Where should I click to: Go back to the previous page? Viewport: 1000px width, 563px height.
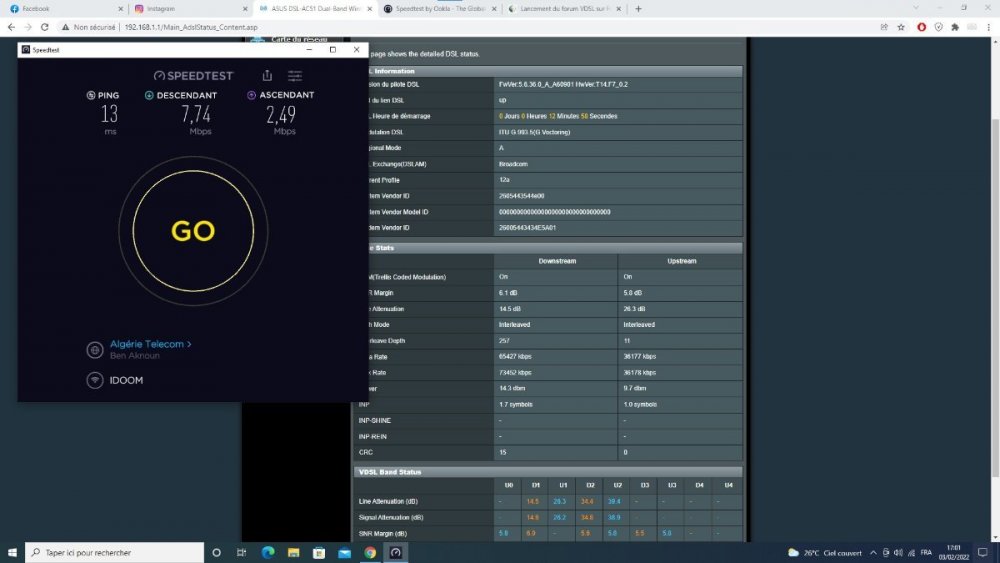[11, 27]
